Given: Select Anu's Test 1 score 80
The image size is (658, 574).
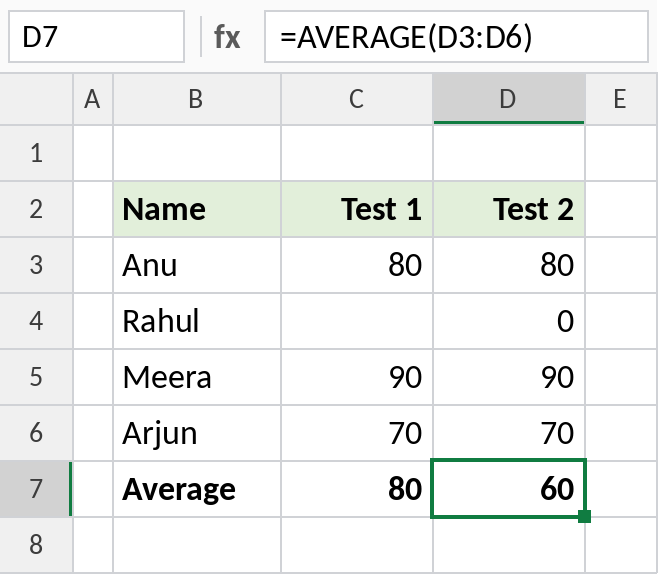Looking at the screenshot, I should point(357,265).
